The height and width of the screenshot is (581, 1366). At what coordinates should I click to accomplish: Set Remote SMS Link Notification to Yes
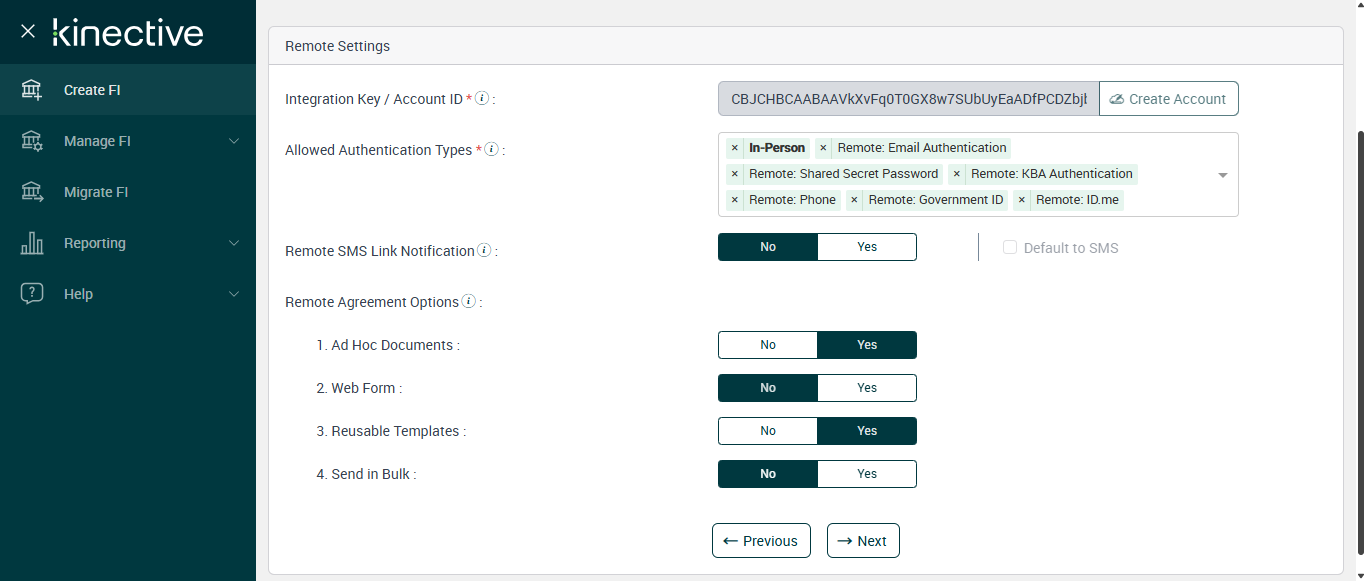(866, 247)
